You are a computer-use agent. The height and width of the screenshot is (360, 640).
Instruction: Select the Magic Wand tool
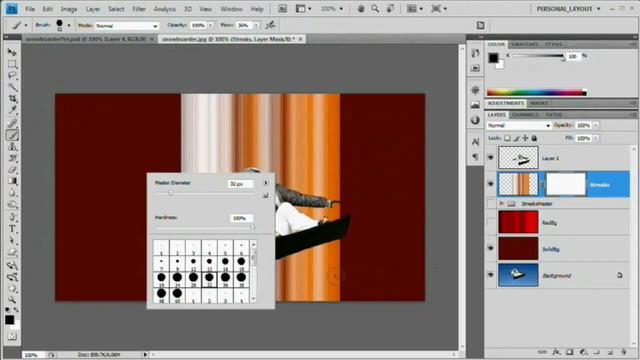[12, 87]
